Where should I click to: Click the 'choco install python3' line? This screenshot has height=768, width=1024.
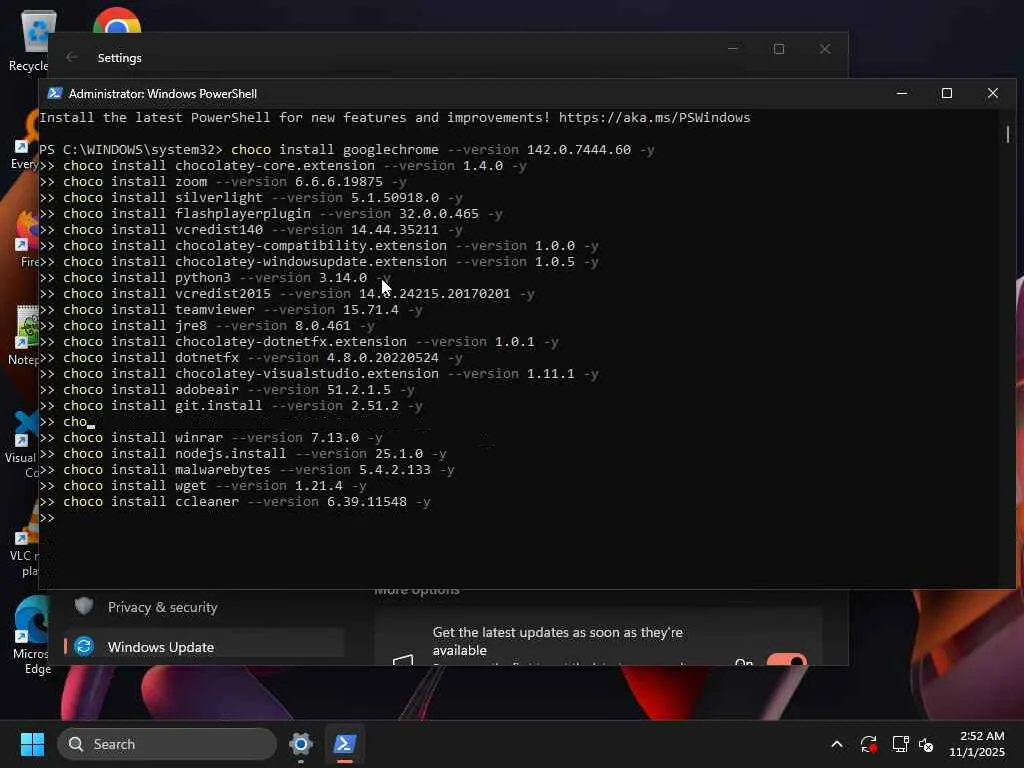227,278
